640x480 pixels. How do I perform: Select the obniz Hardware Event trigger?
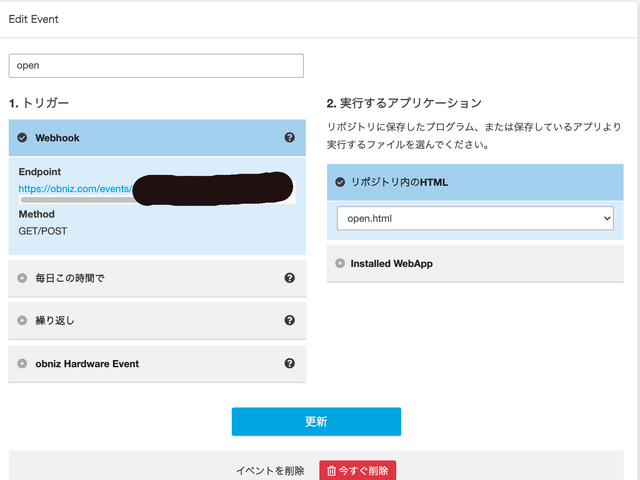pyautogui.click(x=22, y=363)
